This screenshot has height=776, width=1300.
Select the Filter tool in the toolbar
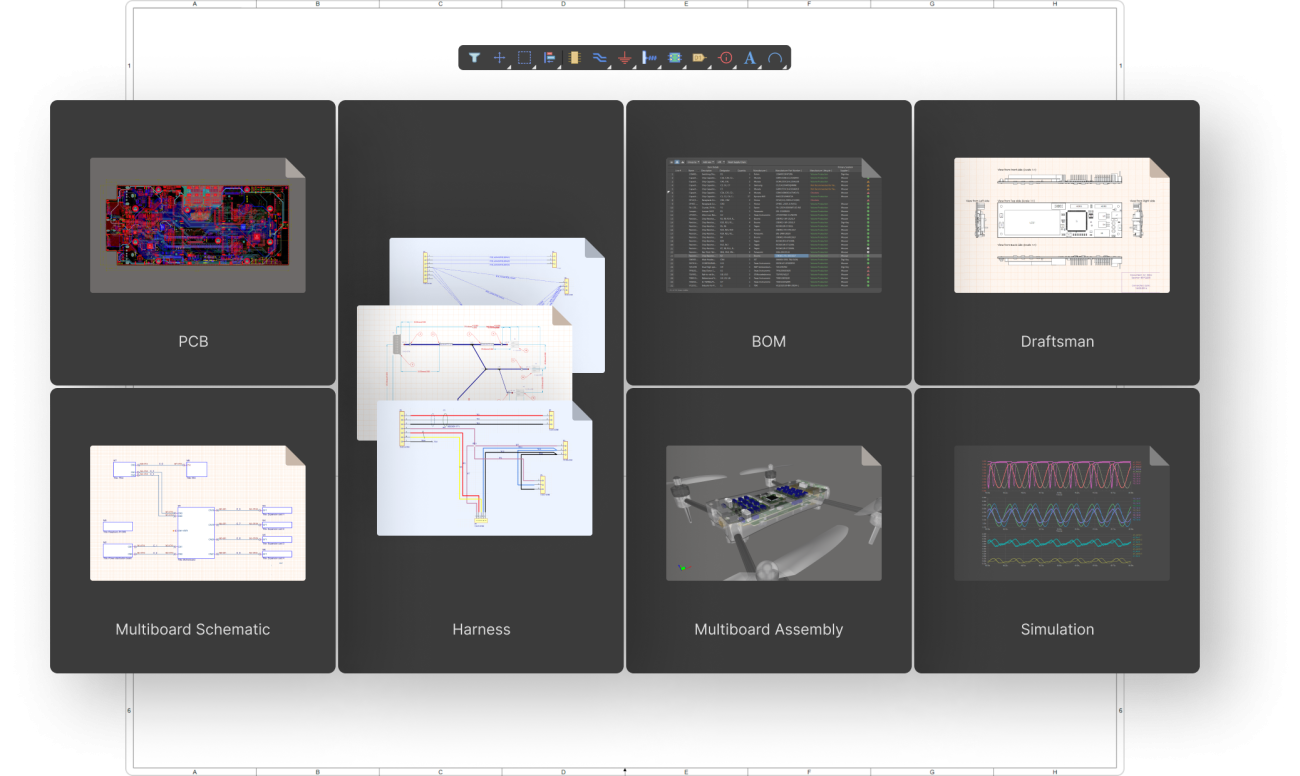[x=474, y=58]
